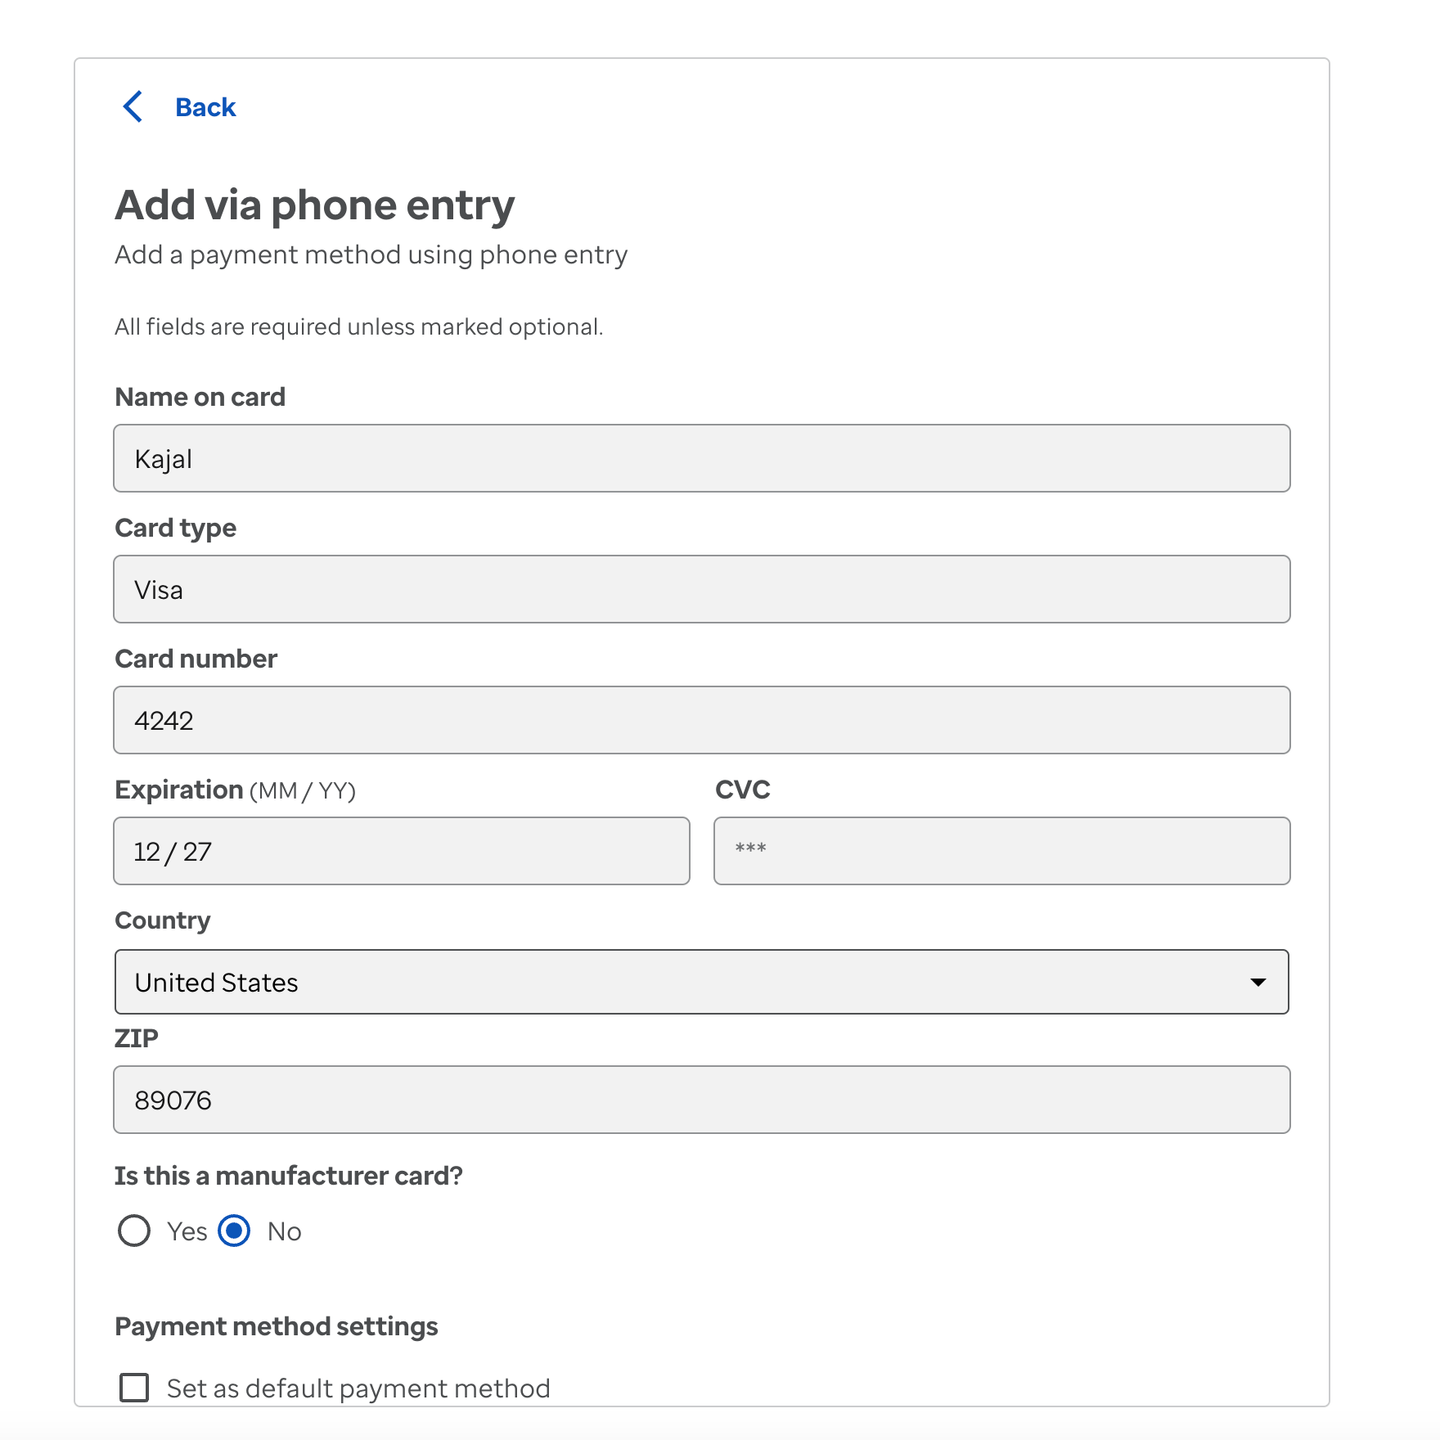Image resolution: width=1440 pixels, height=1440 pixels.
Task: Enable Set as default payment method
Action: [x=133, y=1388]
